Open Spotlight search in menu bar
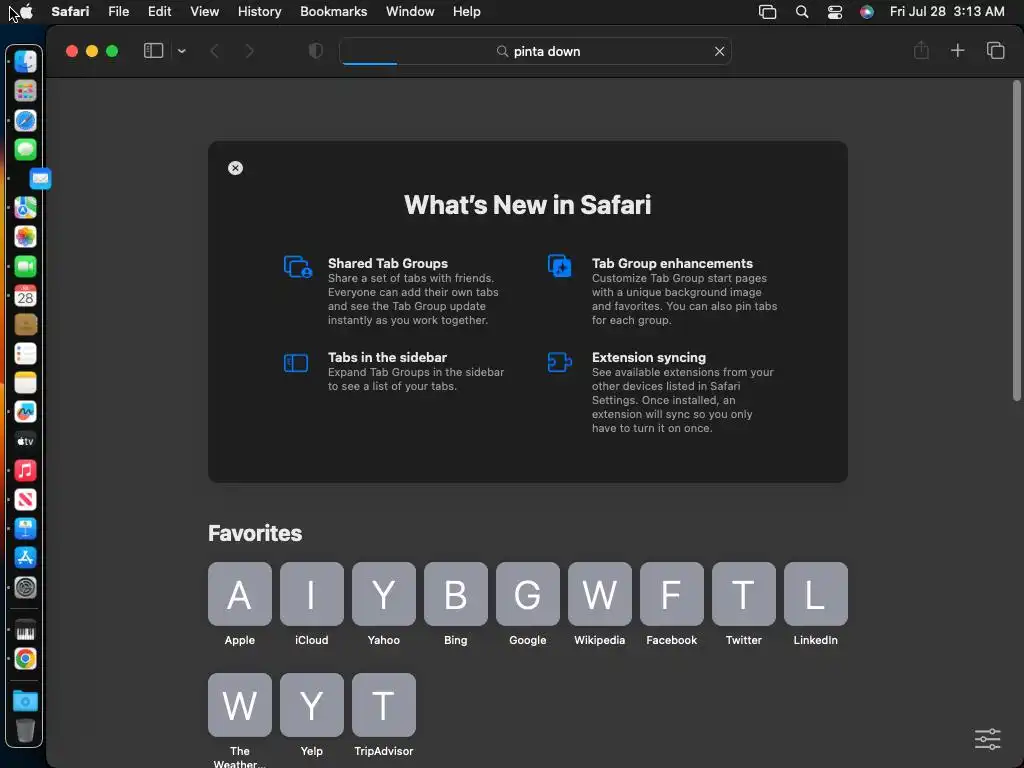The image size is (1024, 768). click(802, 12)
